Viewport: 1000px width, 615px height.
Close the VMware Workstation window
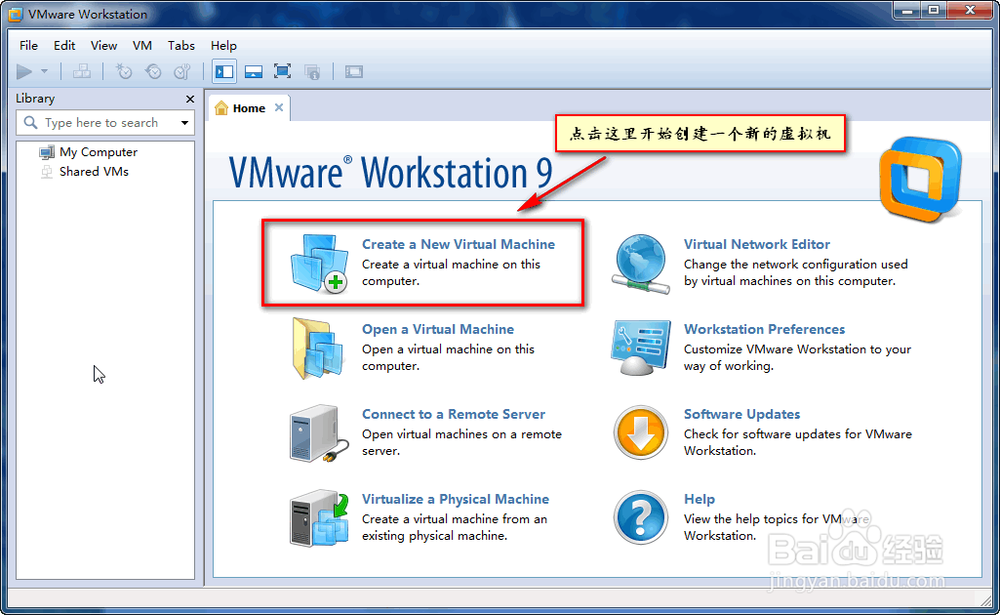(970, 10)
